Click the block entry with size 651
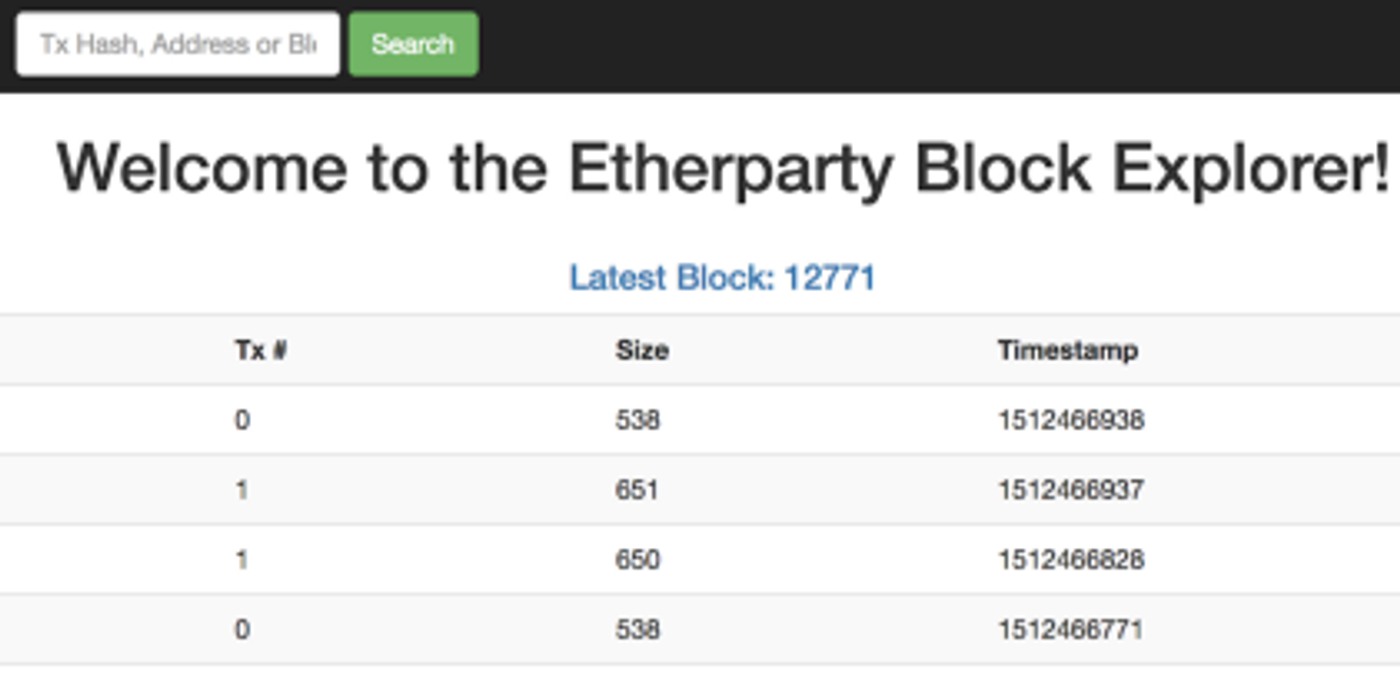The height and width of the screenshot is (675, 1400). (x=637, y=490)
